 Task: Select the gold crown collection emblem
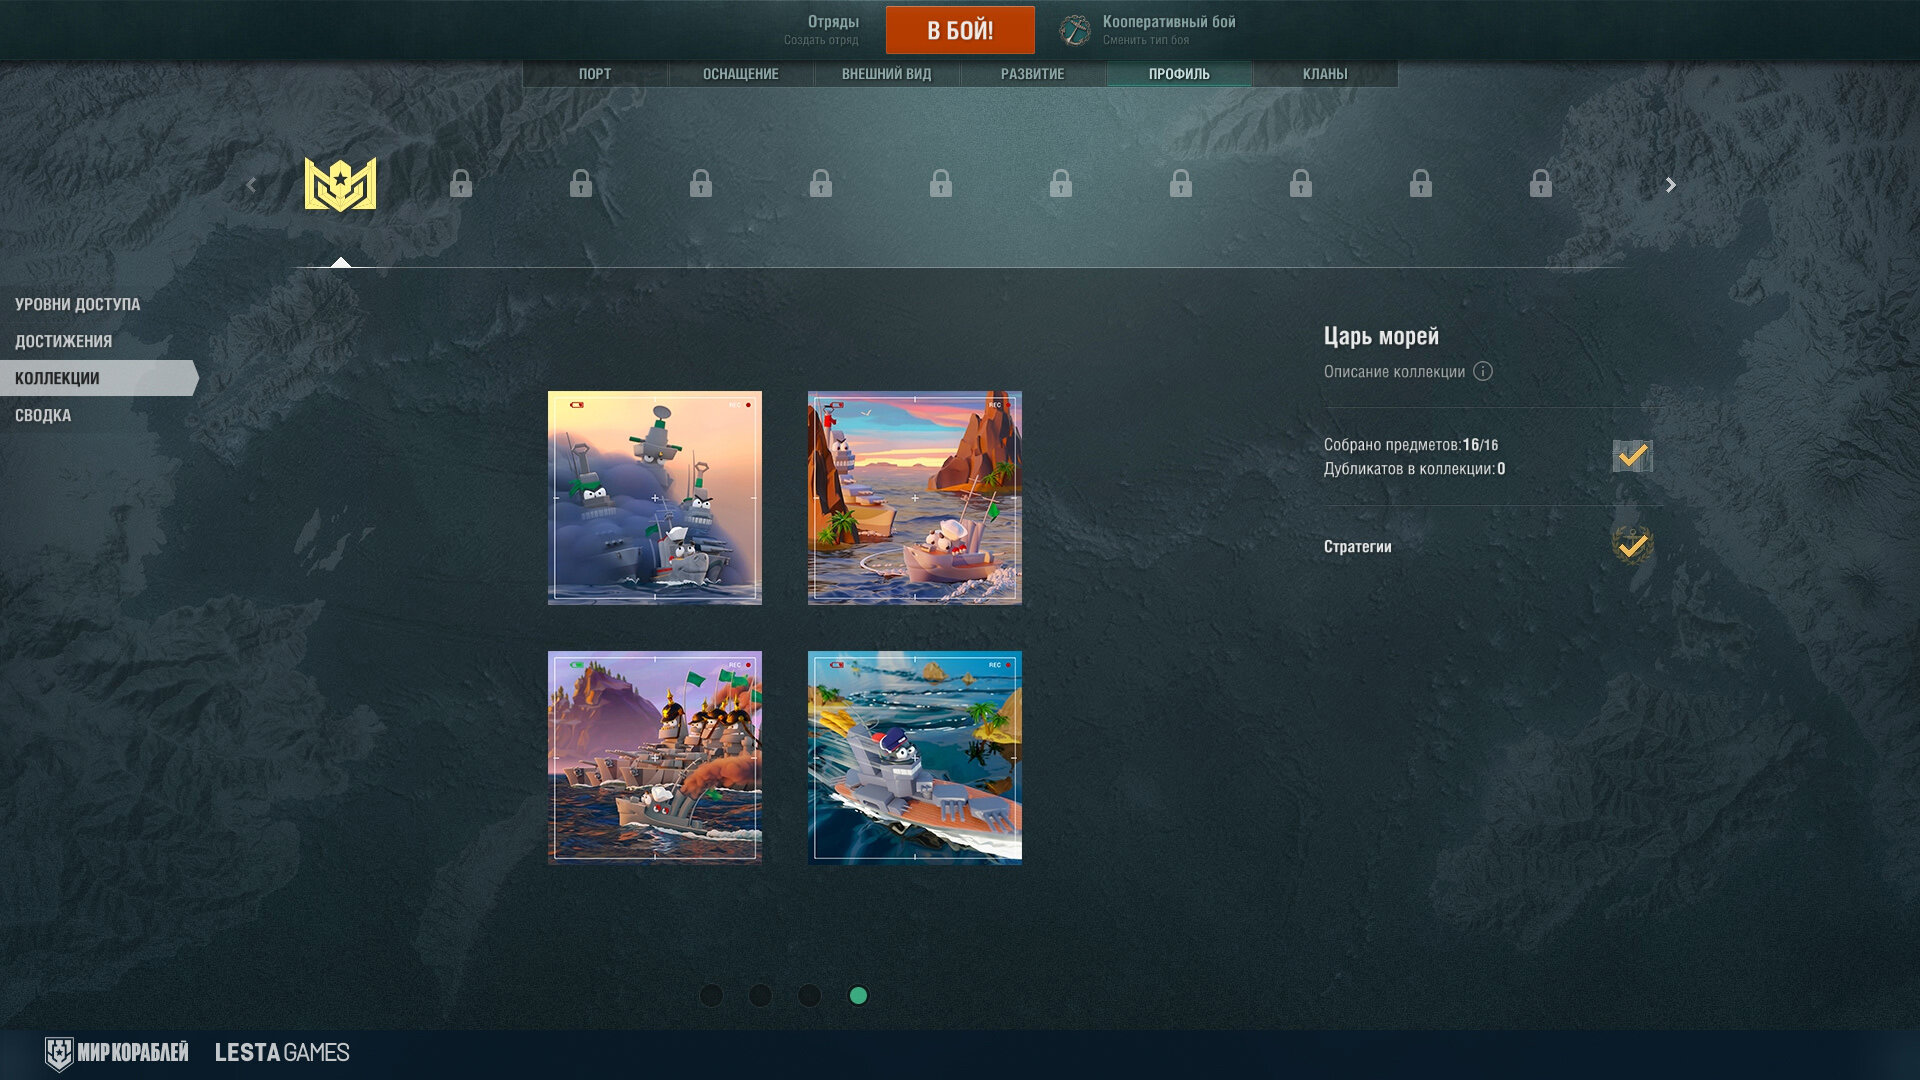point(340,184)
